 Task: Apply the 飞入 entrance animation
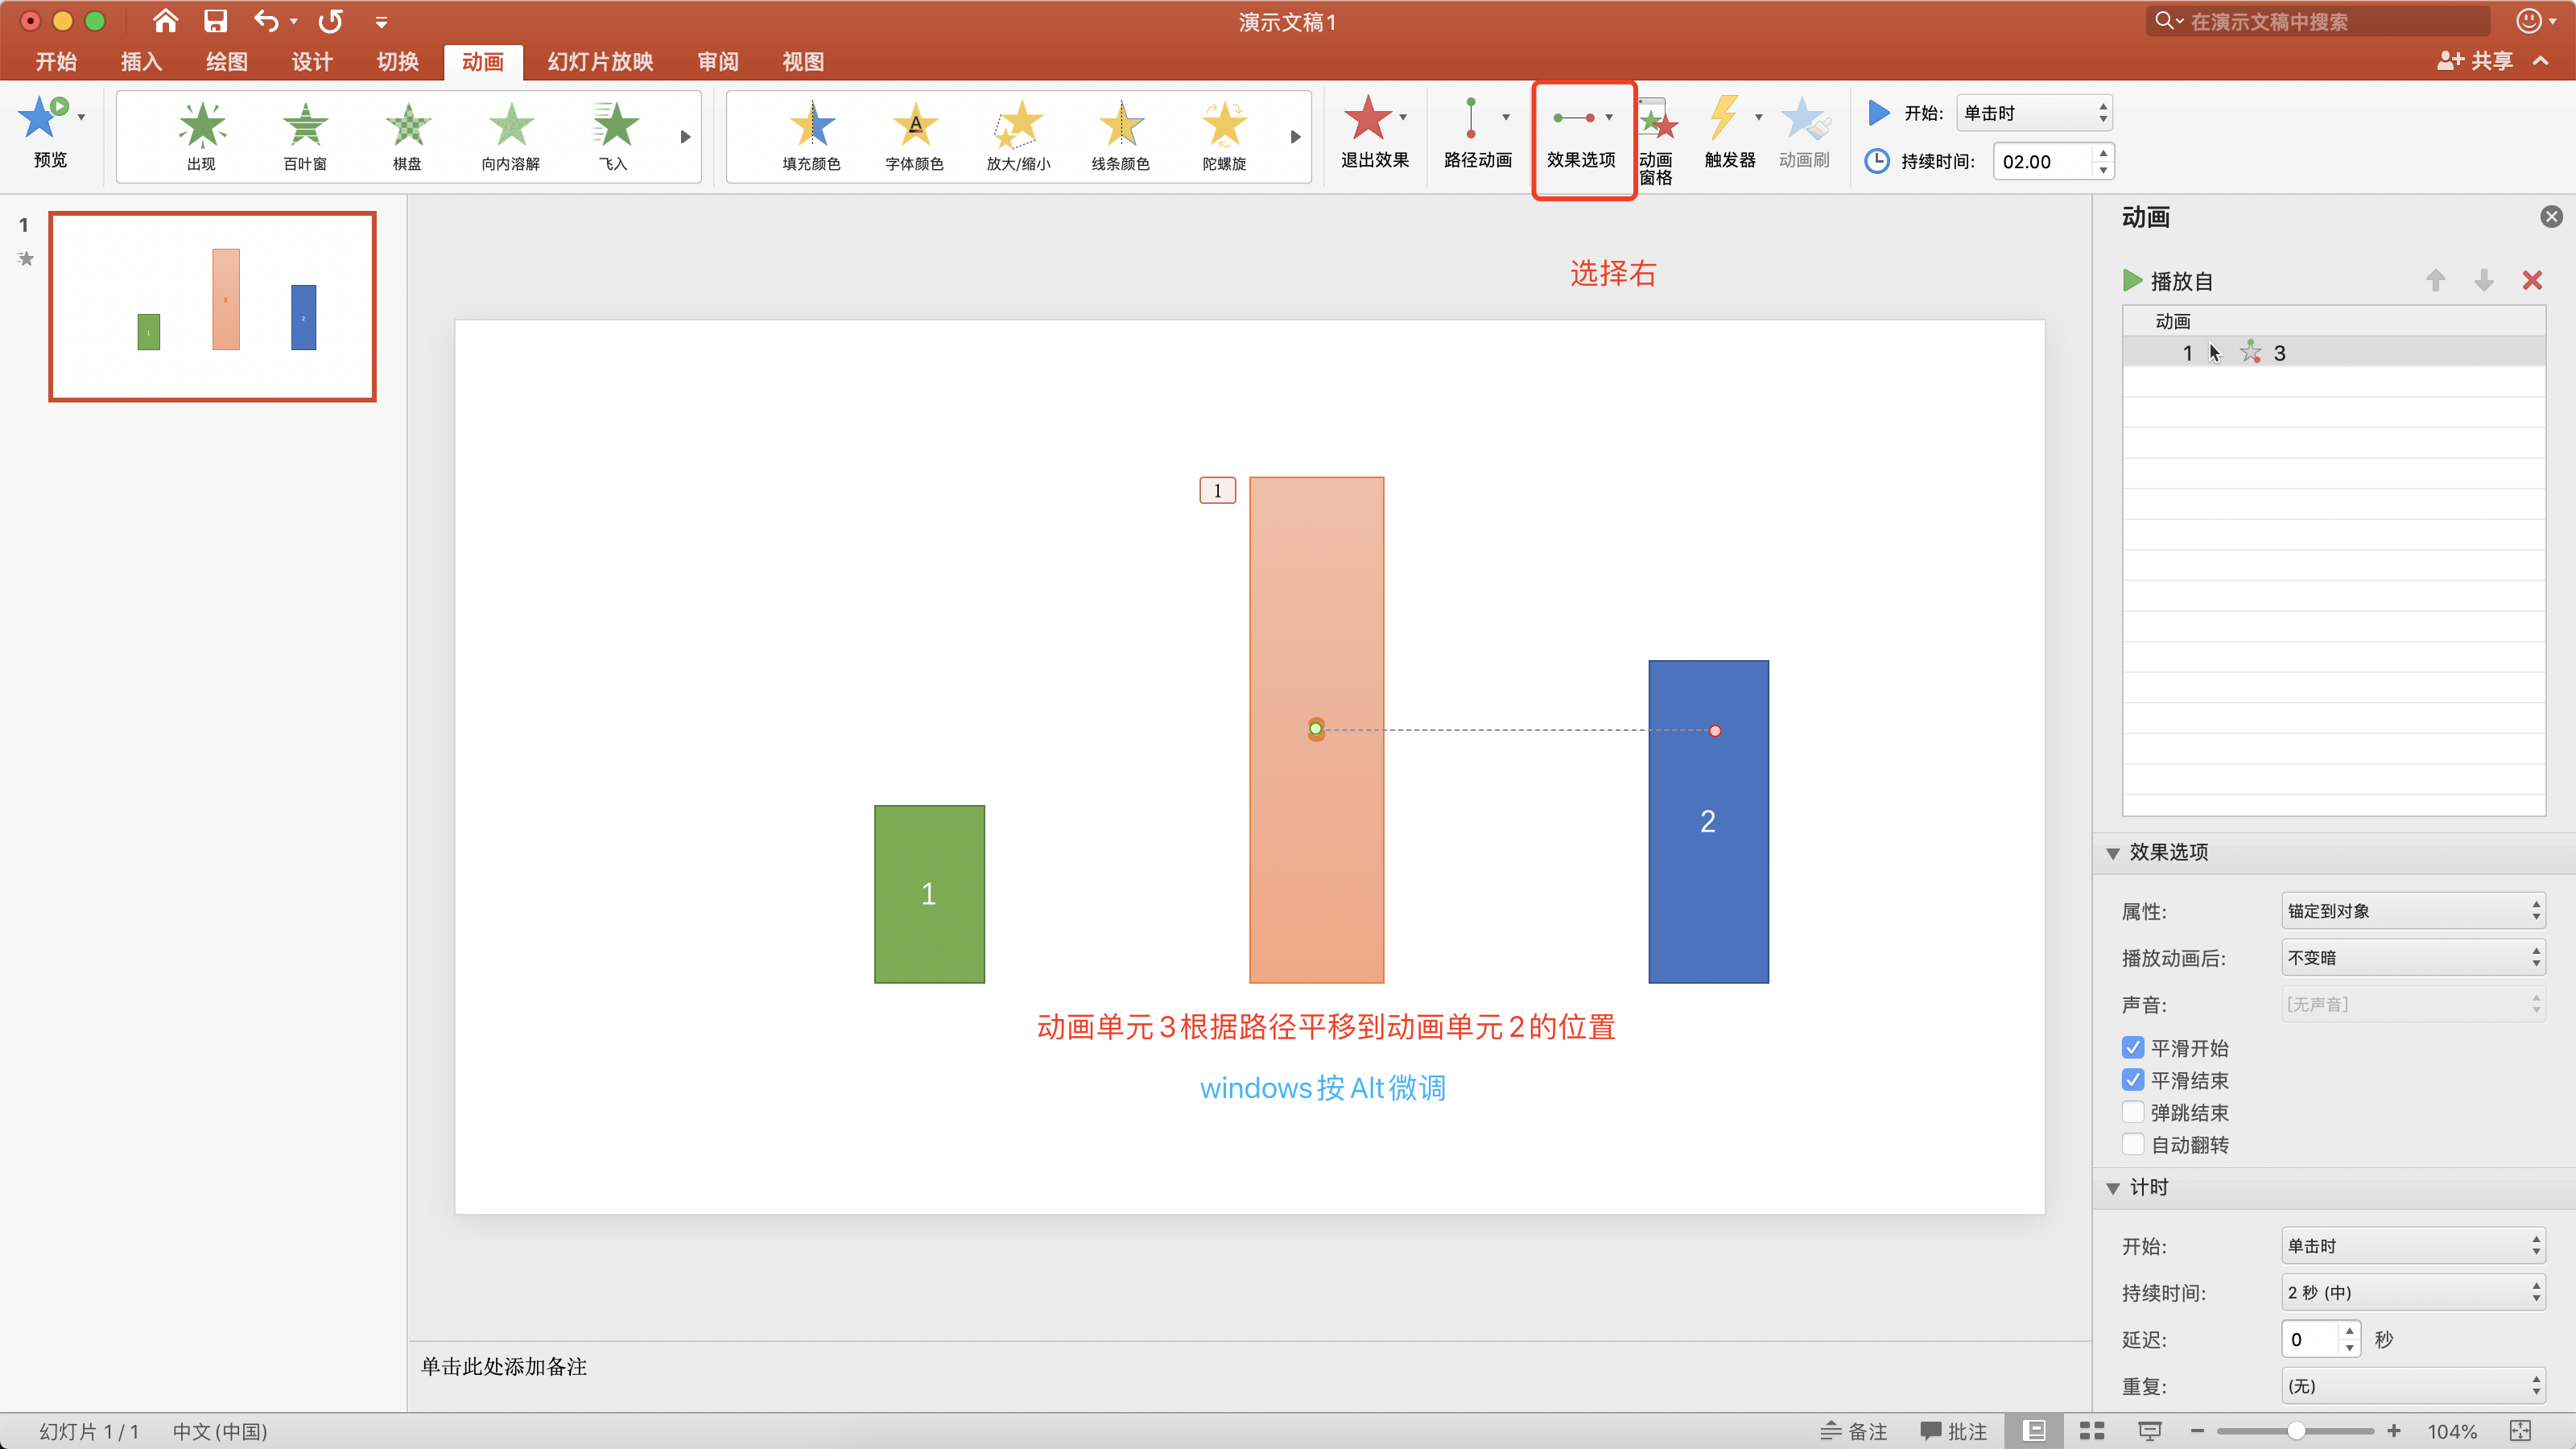coord(613,135)
